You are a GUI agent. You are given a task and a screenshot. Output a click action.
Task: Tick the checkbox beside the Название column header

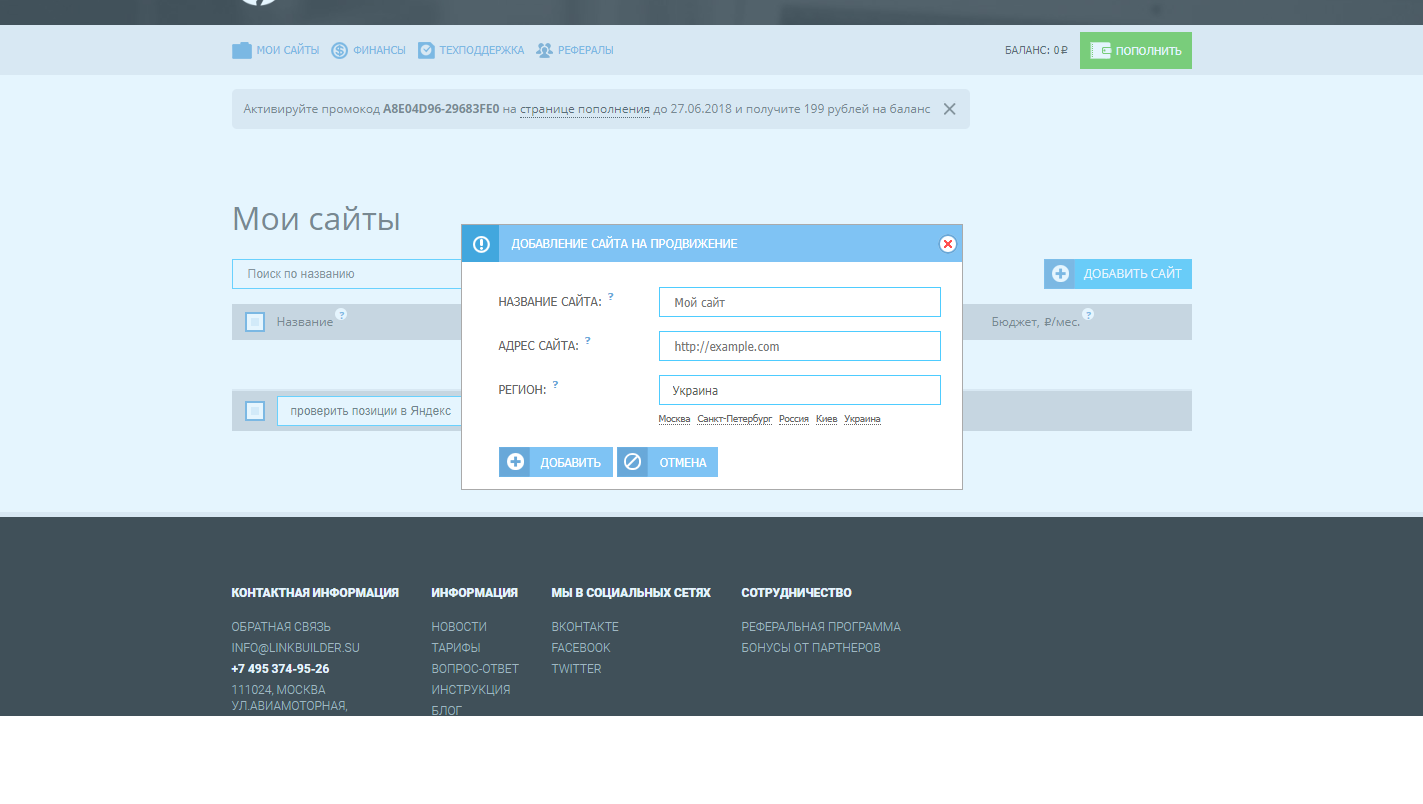point(255,322)
